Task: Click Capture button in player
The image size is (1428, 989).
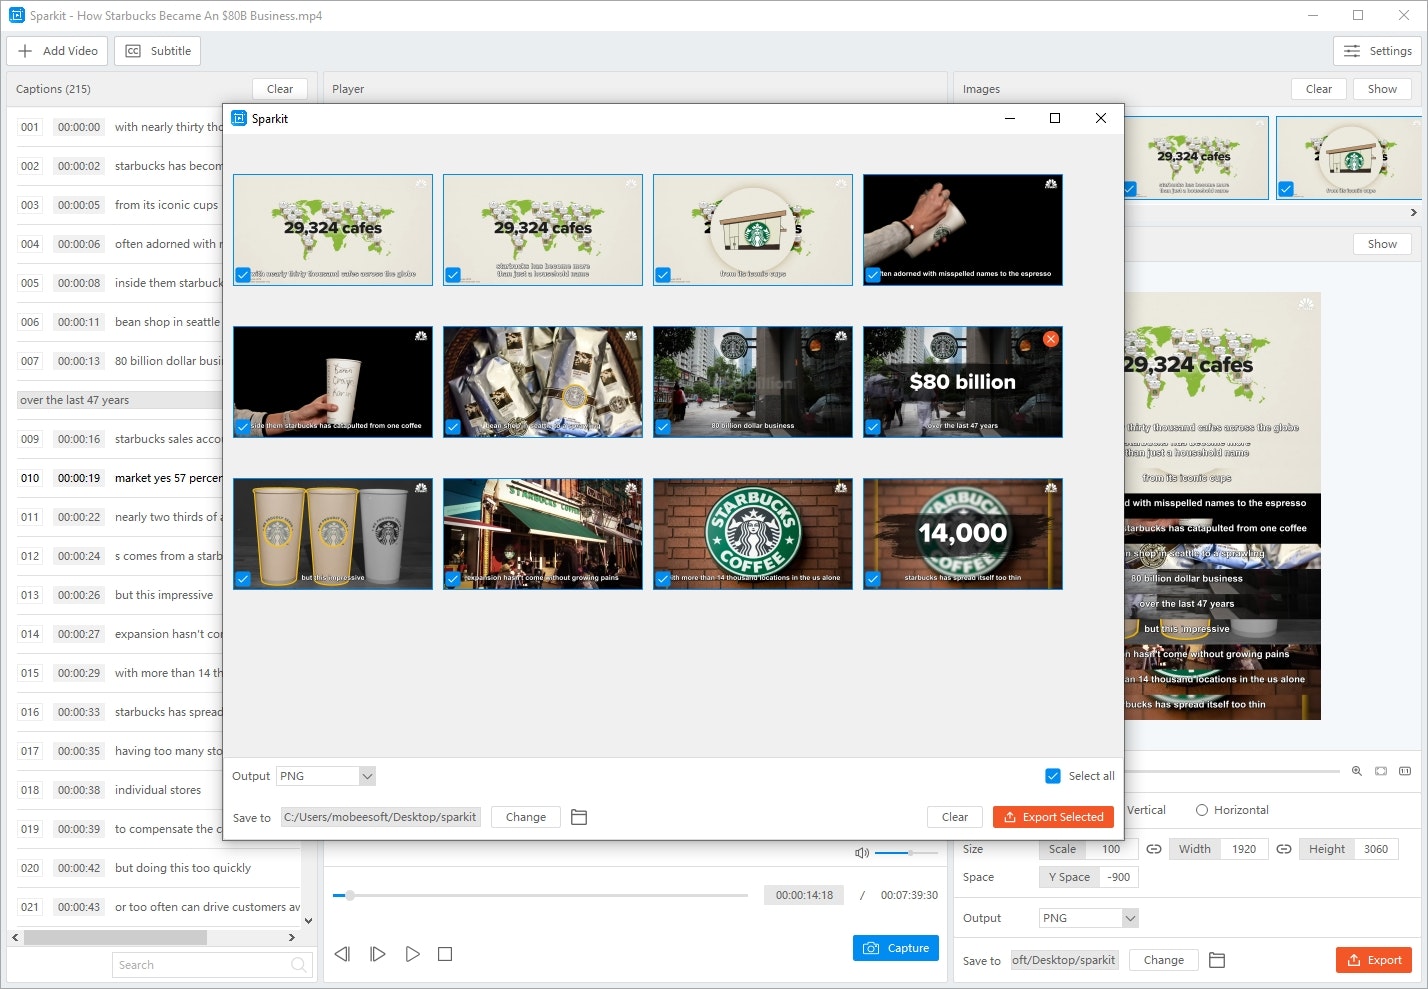Action: tap(896, 948)
